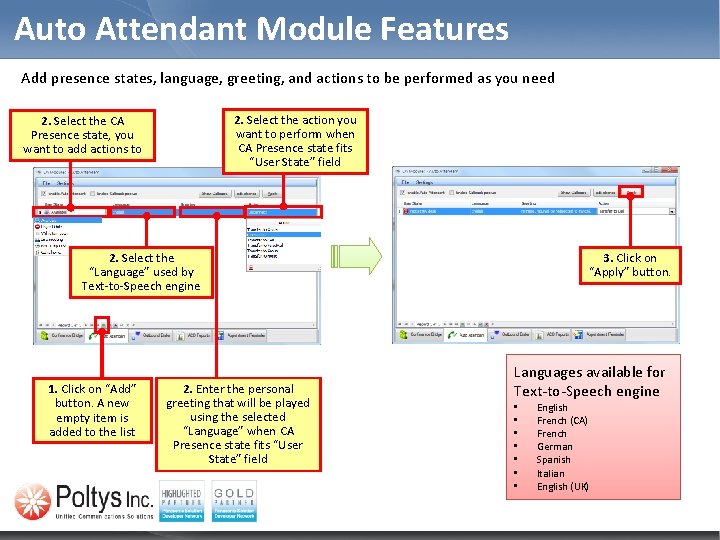Click Appointment Reminder icon in dropdowns window
720x540 pixels.
pyautogui.click(x=220, y=336)
